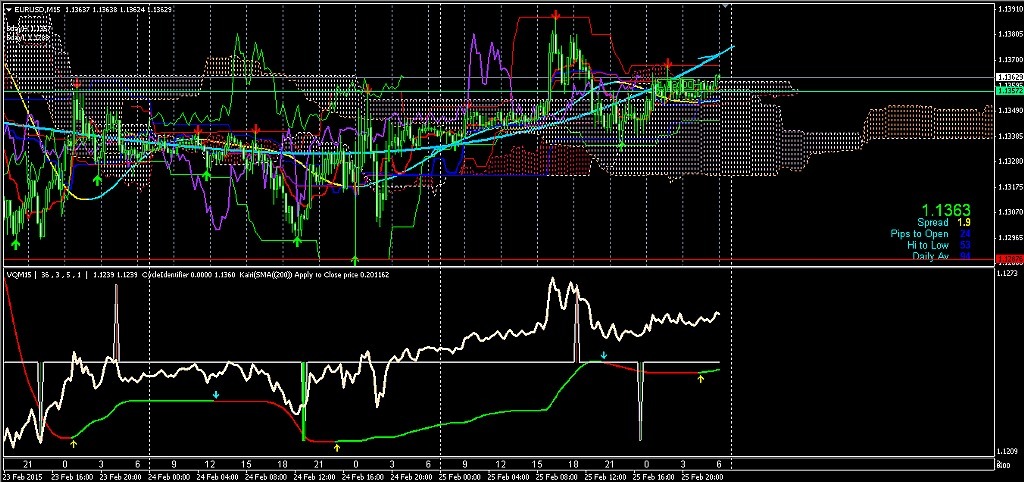1024x482 pixels.
Task: Click the red down arrow at the chart's highest peak
Action: [554, 14]
